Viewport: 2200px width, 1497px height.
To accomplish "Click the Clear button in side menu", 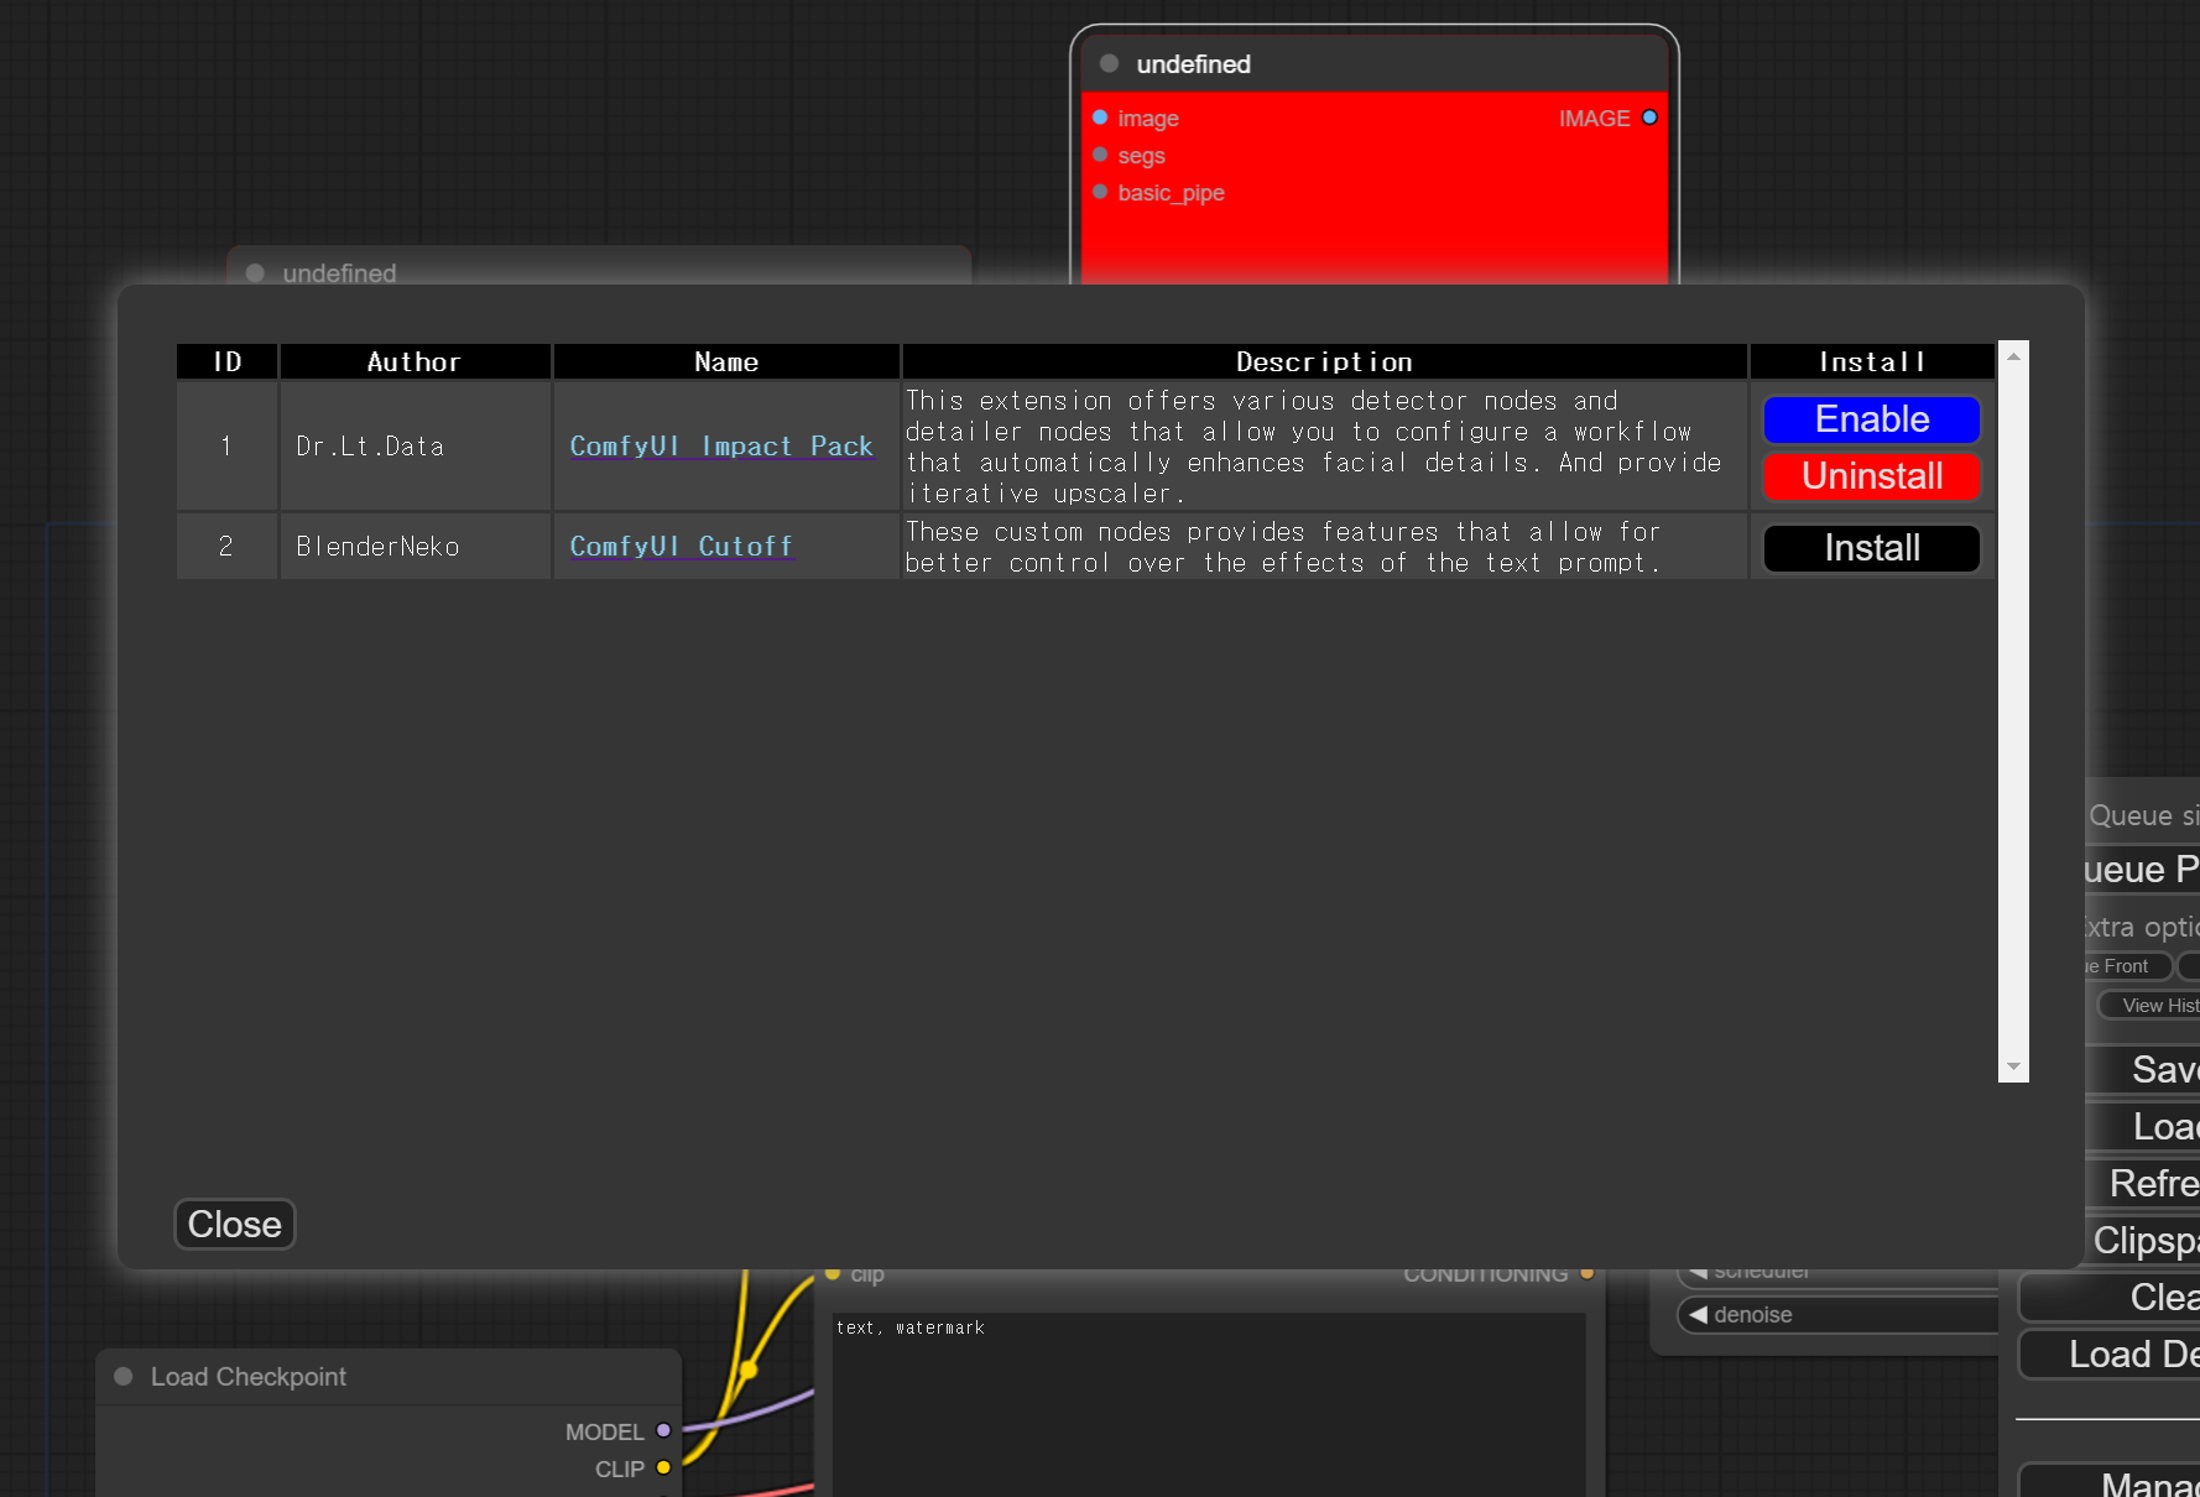I will click(2110, 1298).
